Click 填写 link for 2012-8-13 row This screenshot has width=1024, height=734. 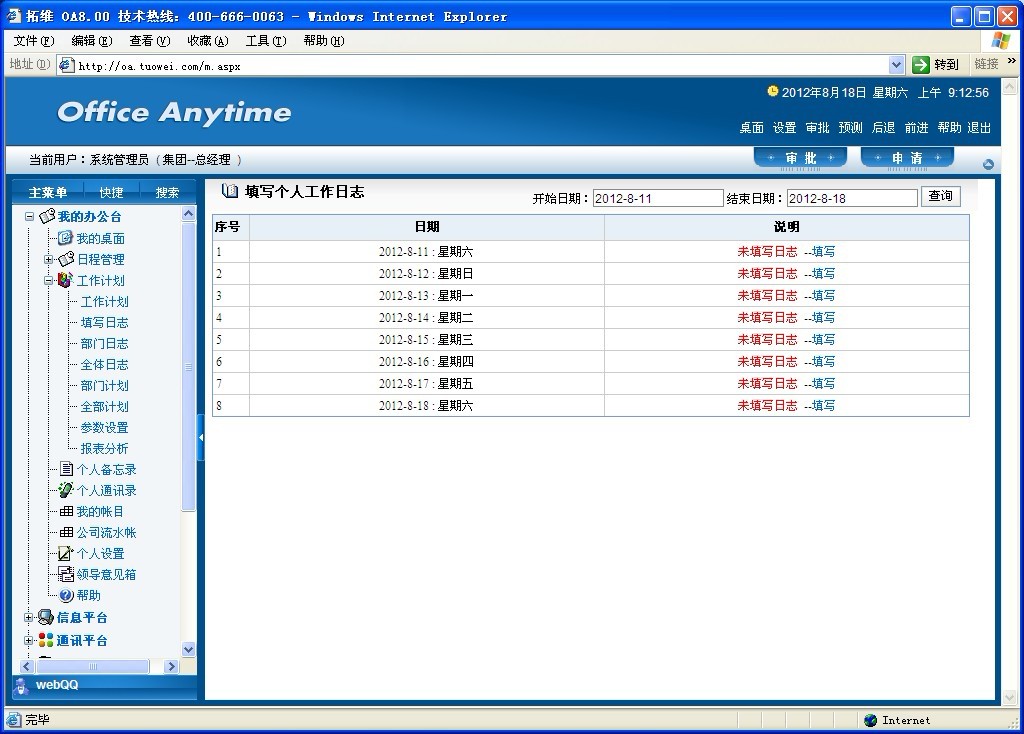(x=823, y=296)
